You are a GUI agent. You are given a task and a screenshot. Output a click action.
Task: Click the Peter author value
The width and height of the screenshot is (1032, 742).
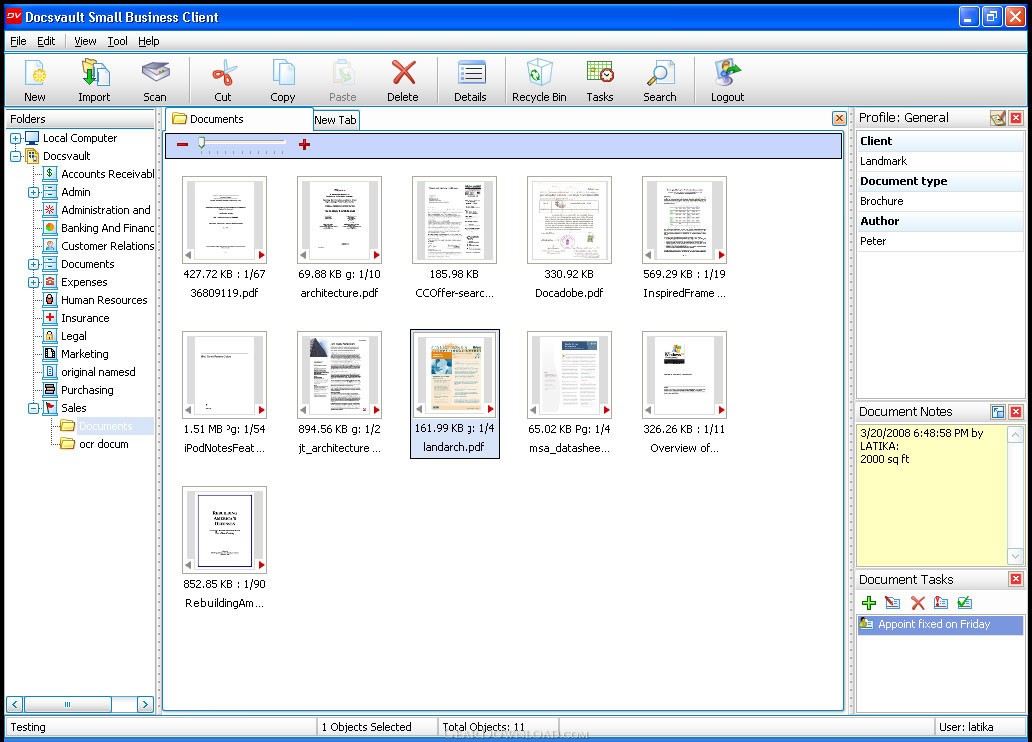(x=873, y=242)
